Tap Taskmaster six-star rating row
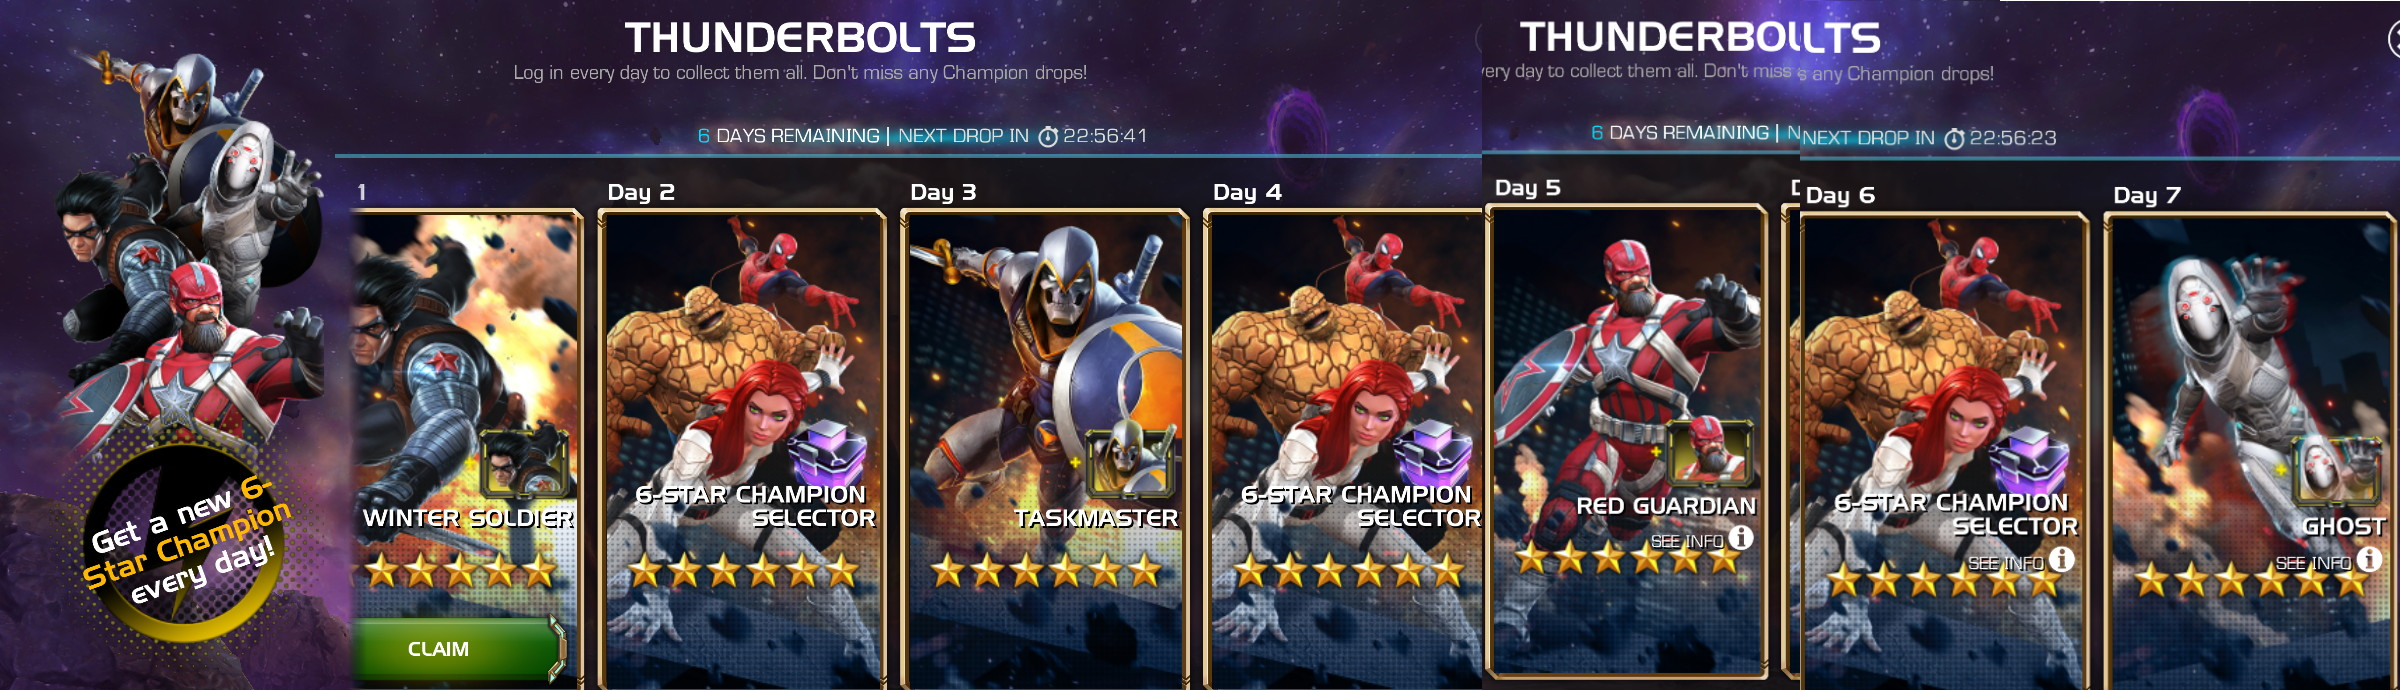The image size is (2400, 690). pyautogui.click(x=1046, y=572)
